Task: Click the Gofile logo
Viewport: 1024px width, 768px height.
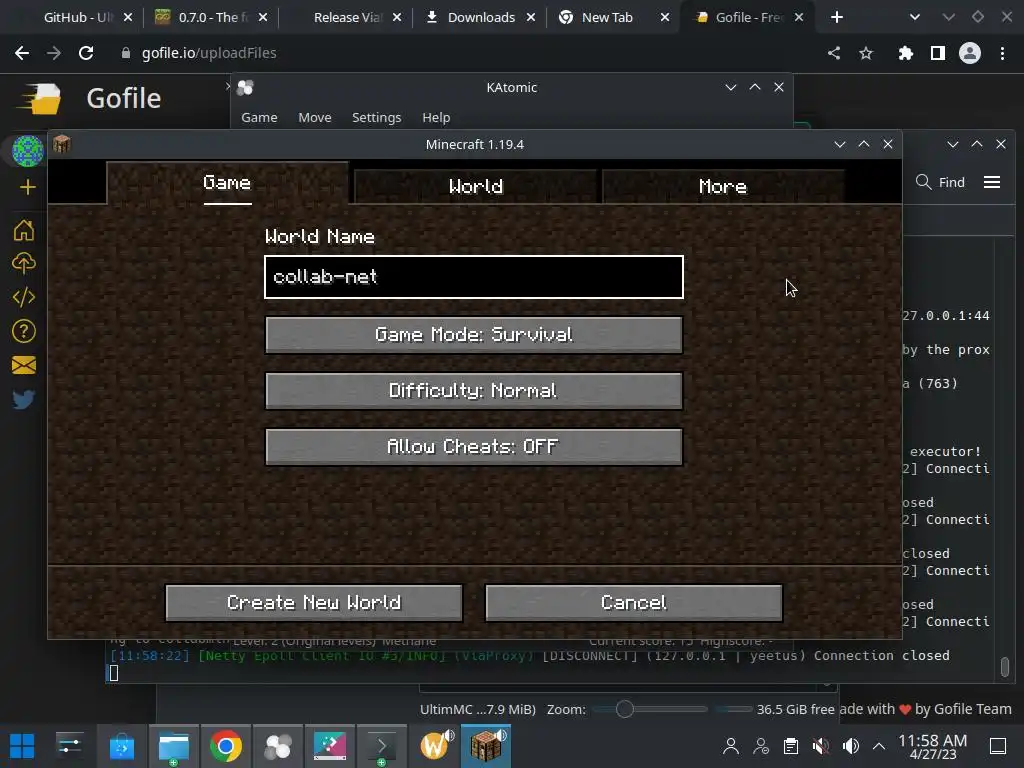Action: (x=40, y=99)
